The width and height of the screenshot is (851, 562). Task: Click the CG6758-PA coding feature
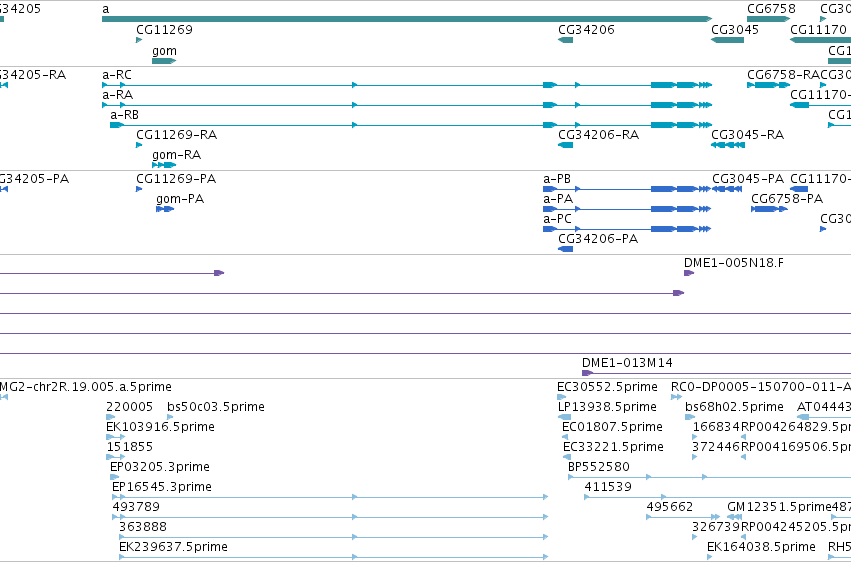point(769,209)
